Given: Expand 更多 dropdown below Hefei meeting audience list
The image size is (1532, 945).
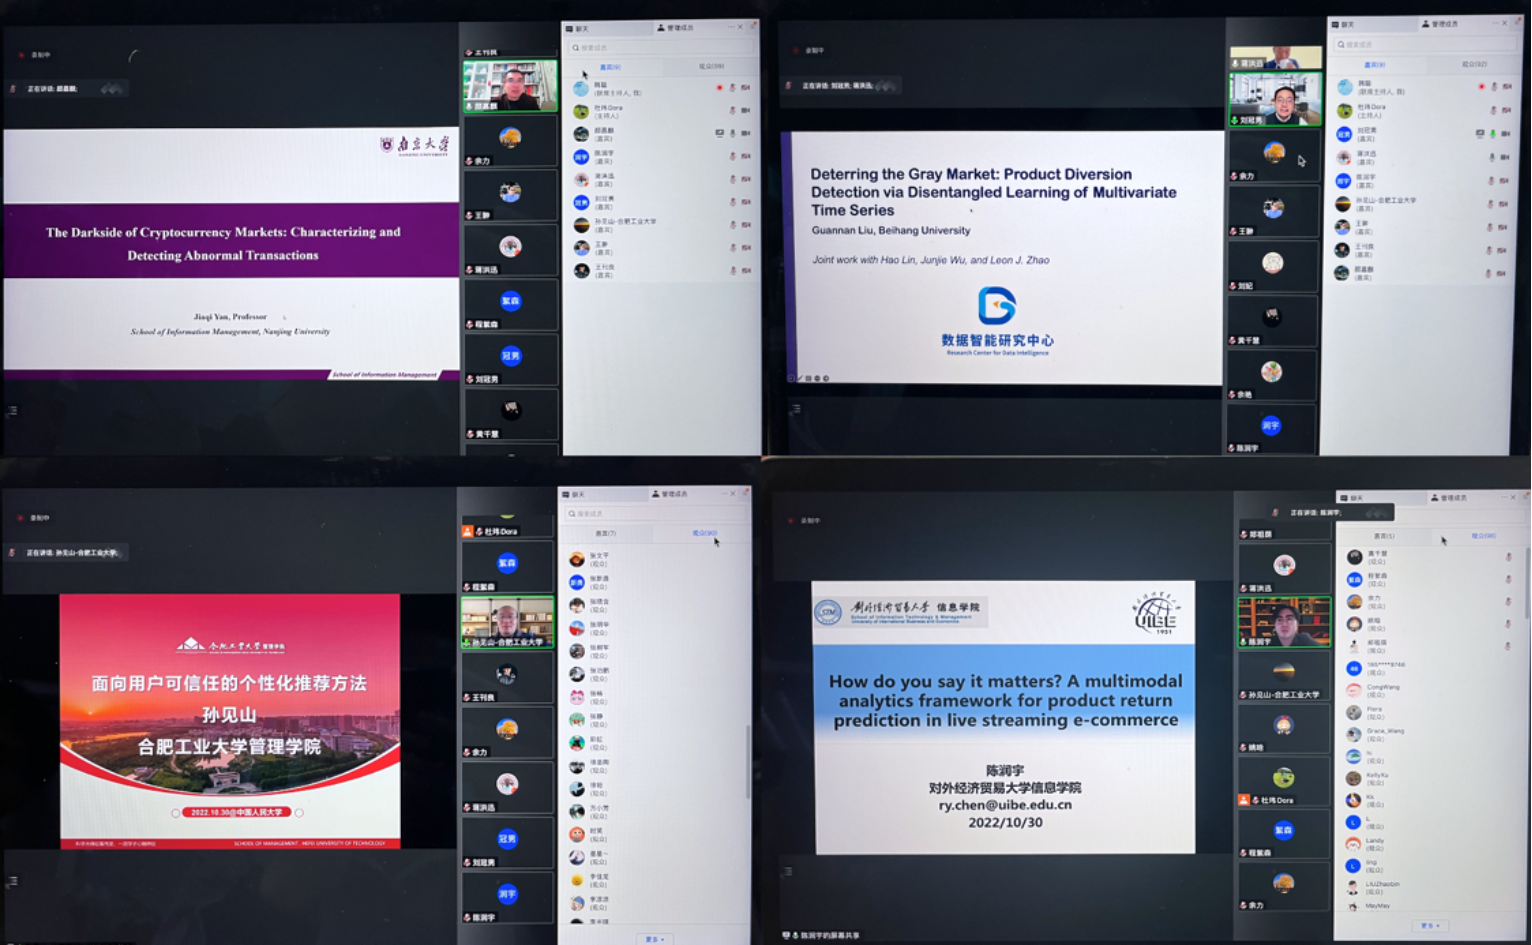Looking at the screenshot, I should [654, 939].
